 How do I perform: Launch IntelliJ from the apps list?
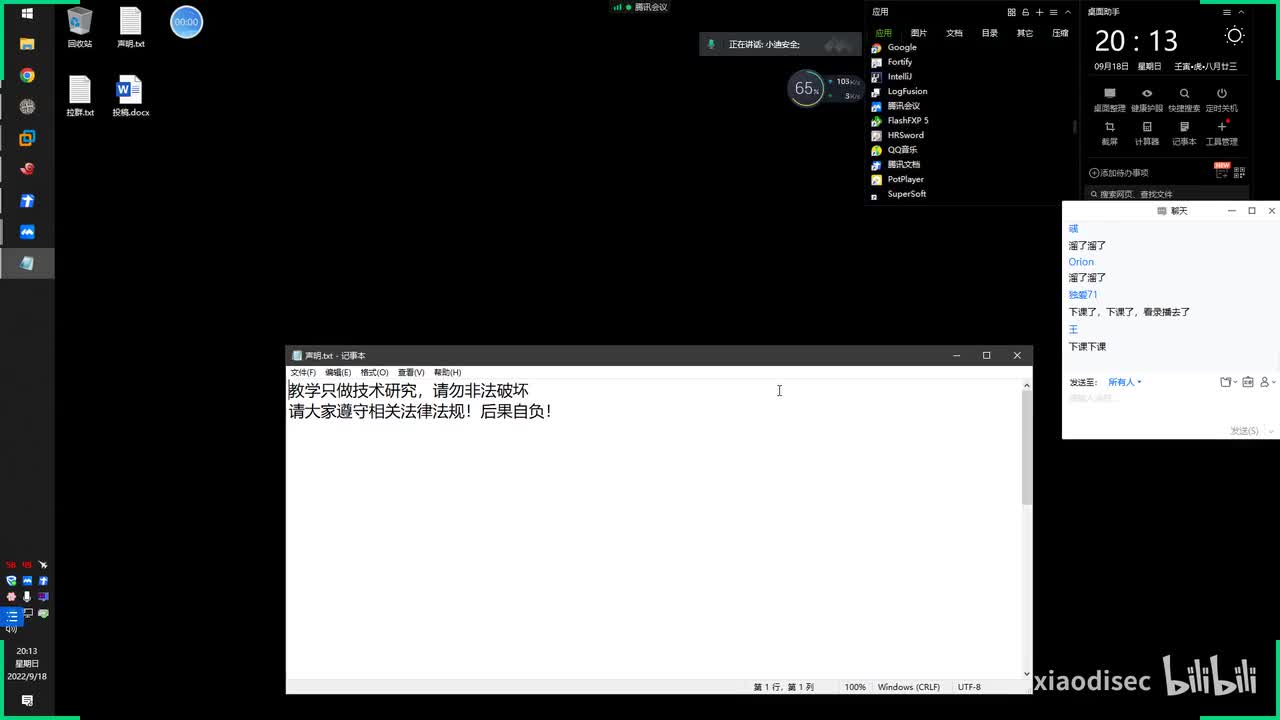click(892, 76)
